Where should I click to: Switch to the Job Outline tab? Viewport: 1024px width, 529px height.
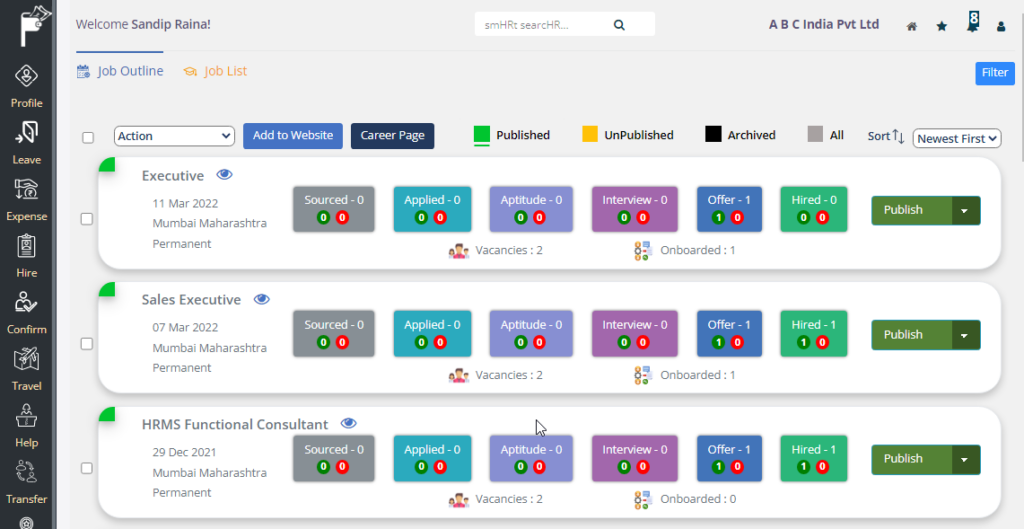(x=120, y=71)
